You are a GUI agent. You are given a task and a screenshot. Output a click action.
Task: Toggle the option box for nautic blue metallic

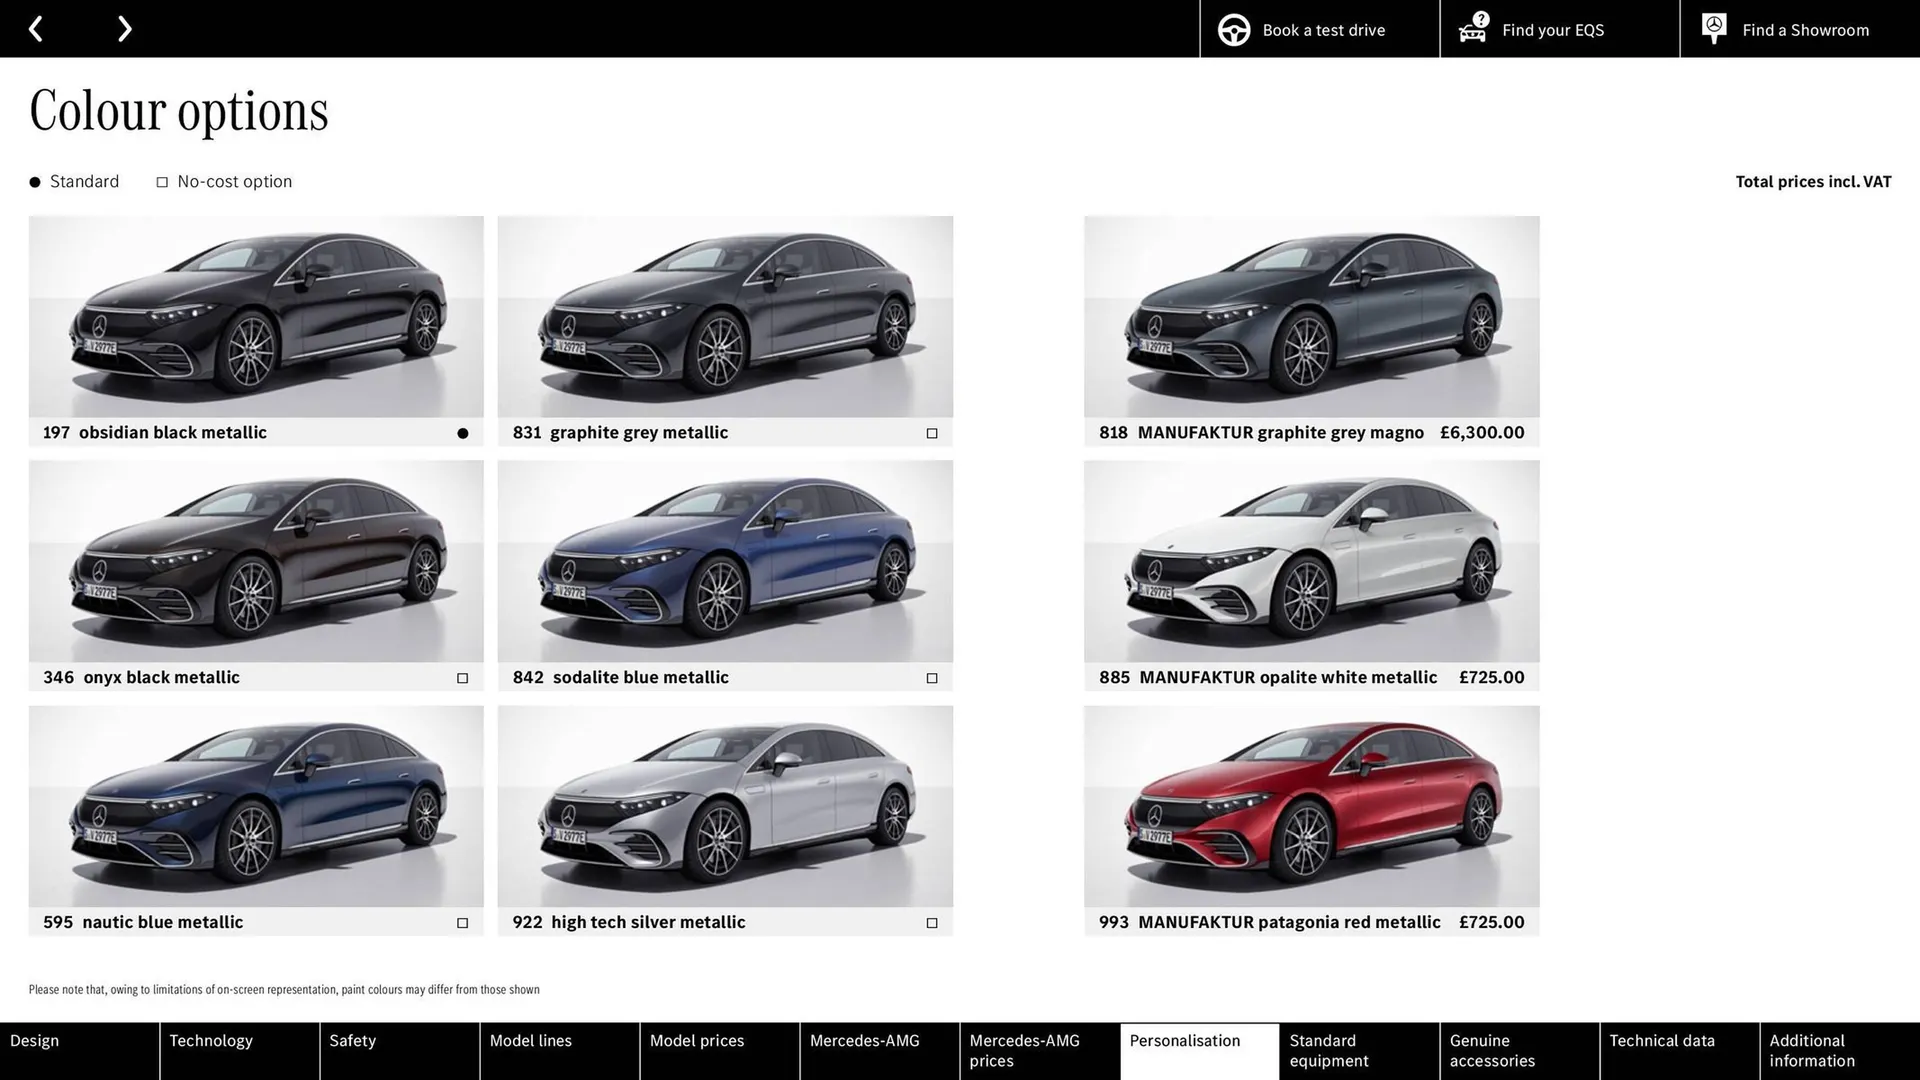[x=462, y=922]
